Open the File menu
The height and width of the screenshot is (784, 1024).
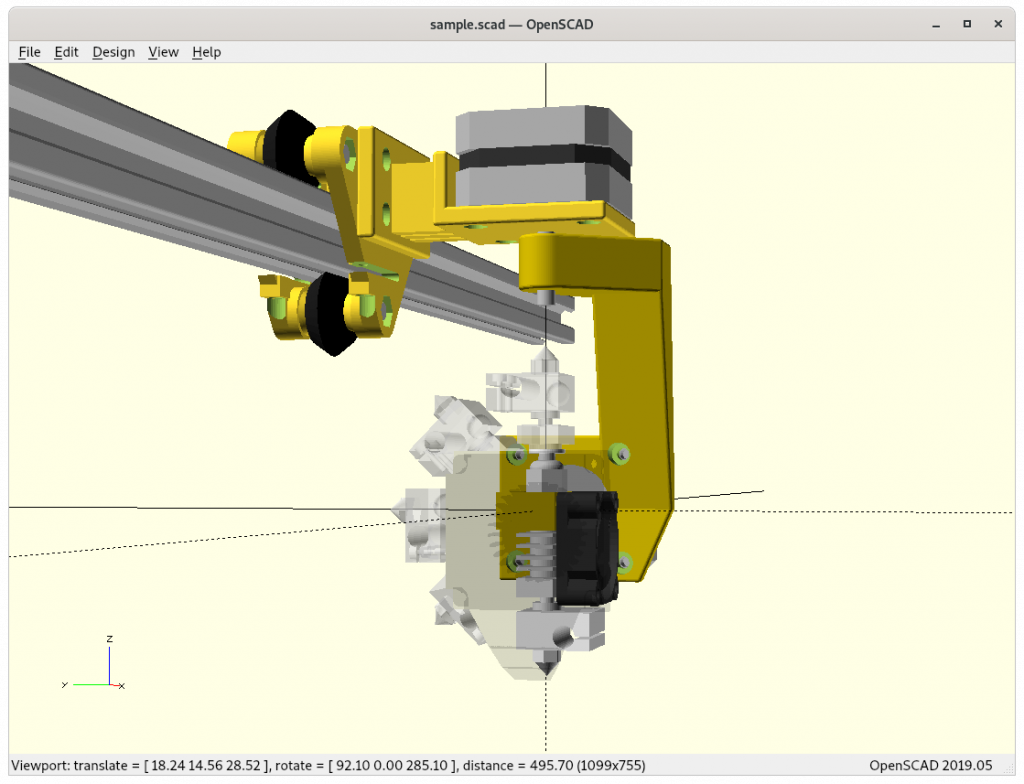click(29, 52)
